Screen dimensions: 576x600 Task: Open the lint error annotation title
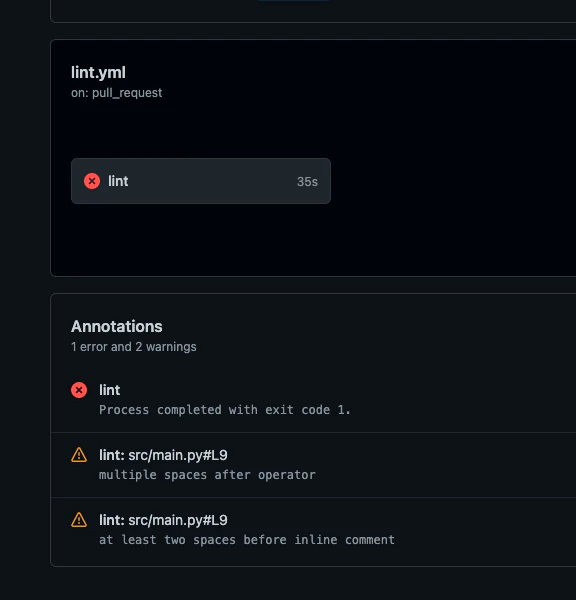point(109,390)
